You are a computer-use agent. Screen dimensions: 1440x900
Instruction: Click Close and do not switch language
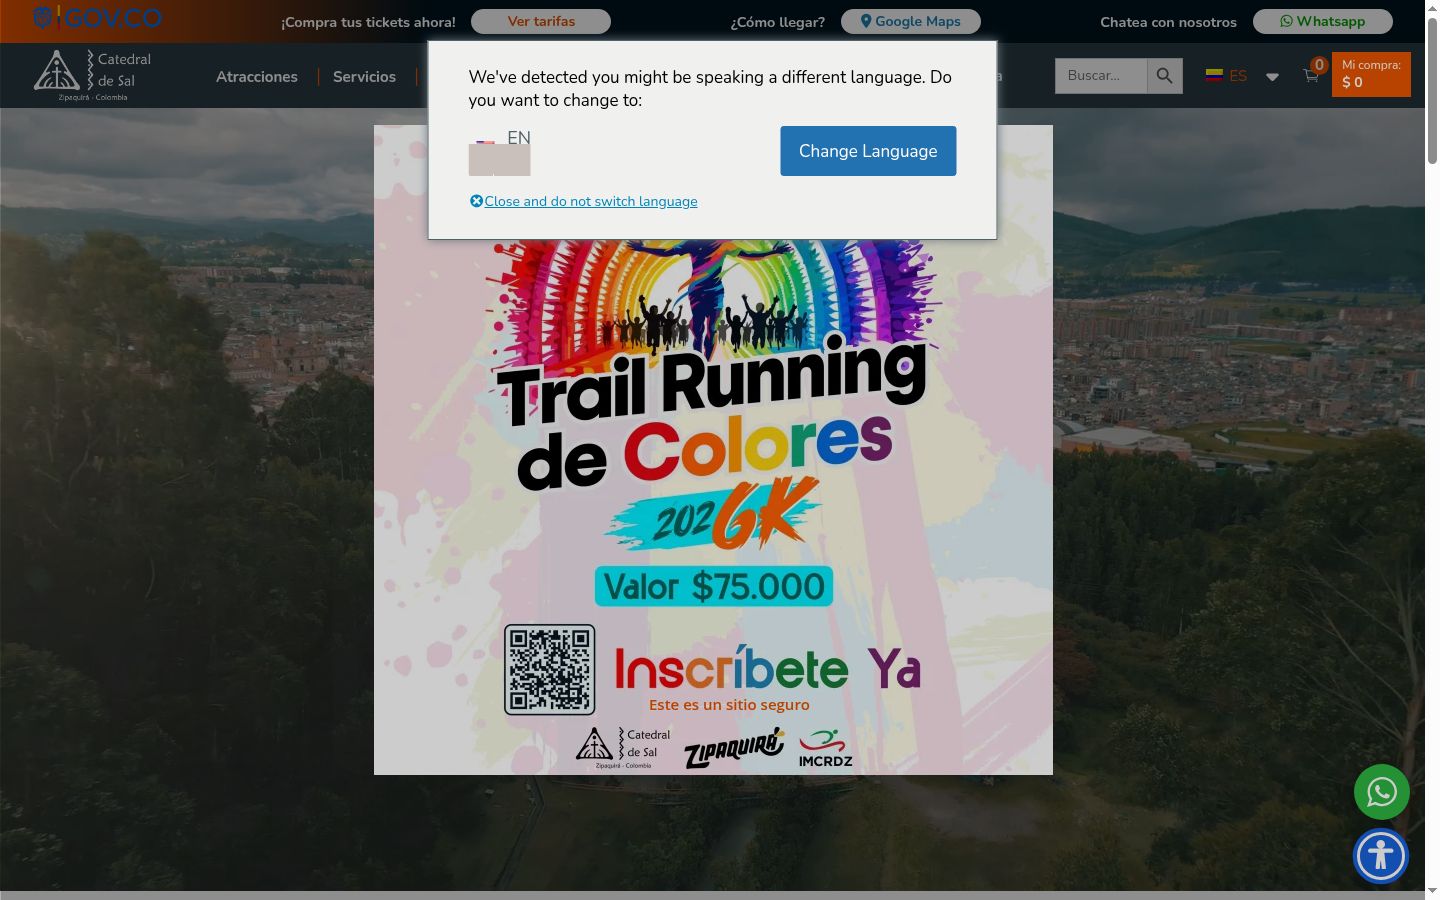pos(591,201)
